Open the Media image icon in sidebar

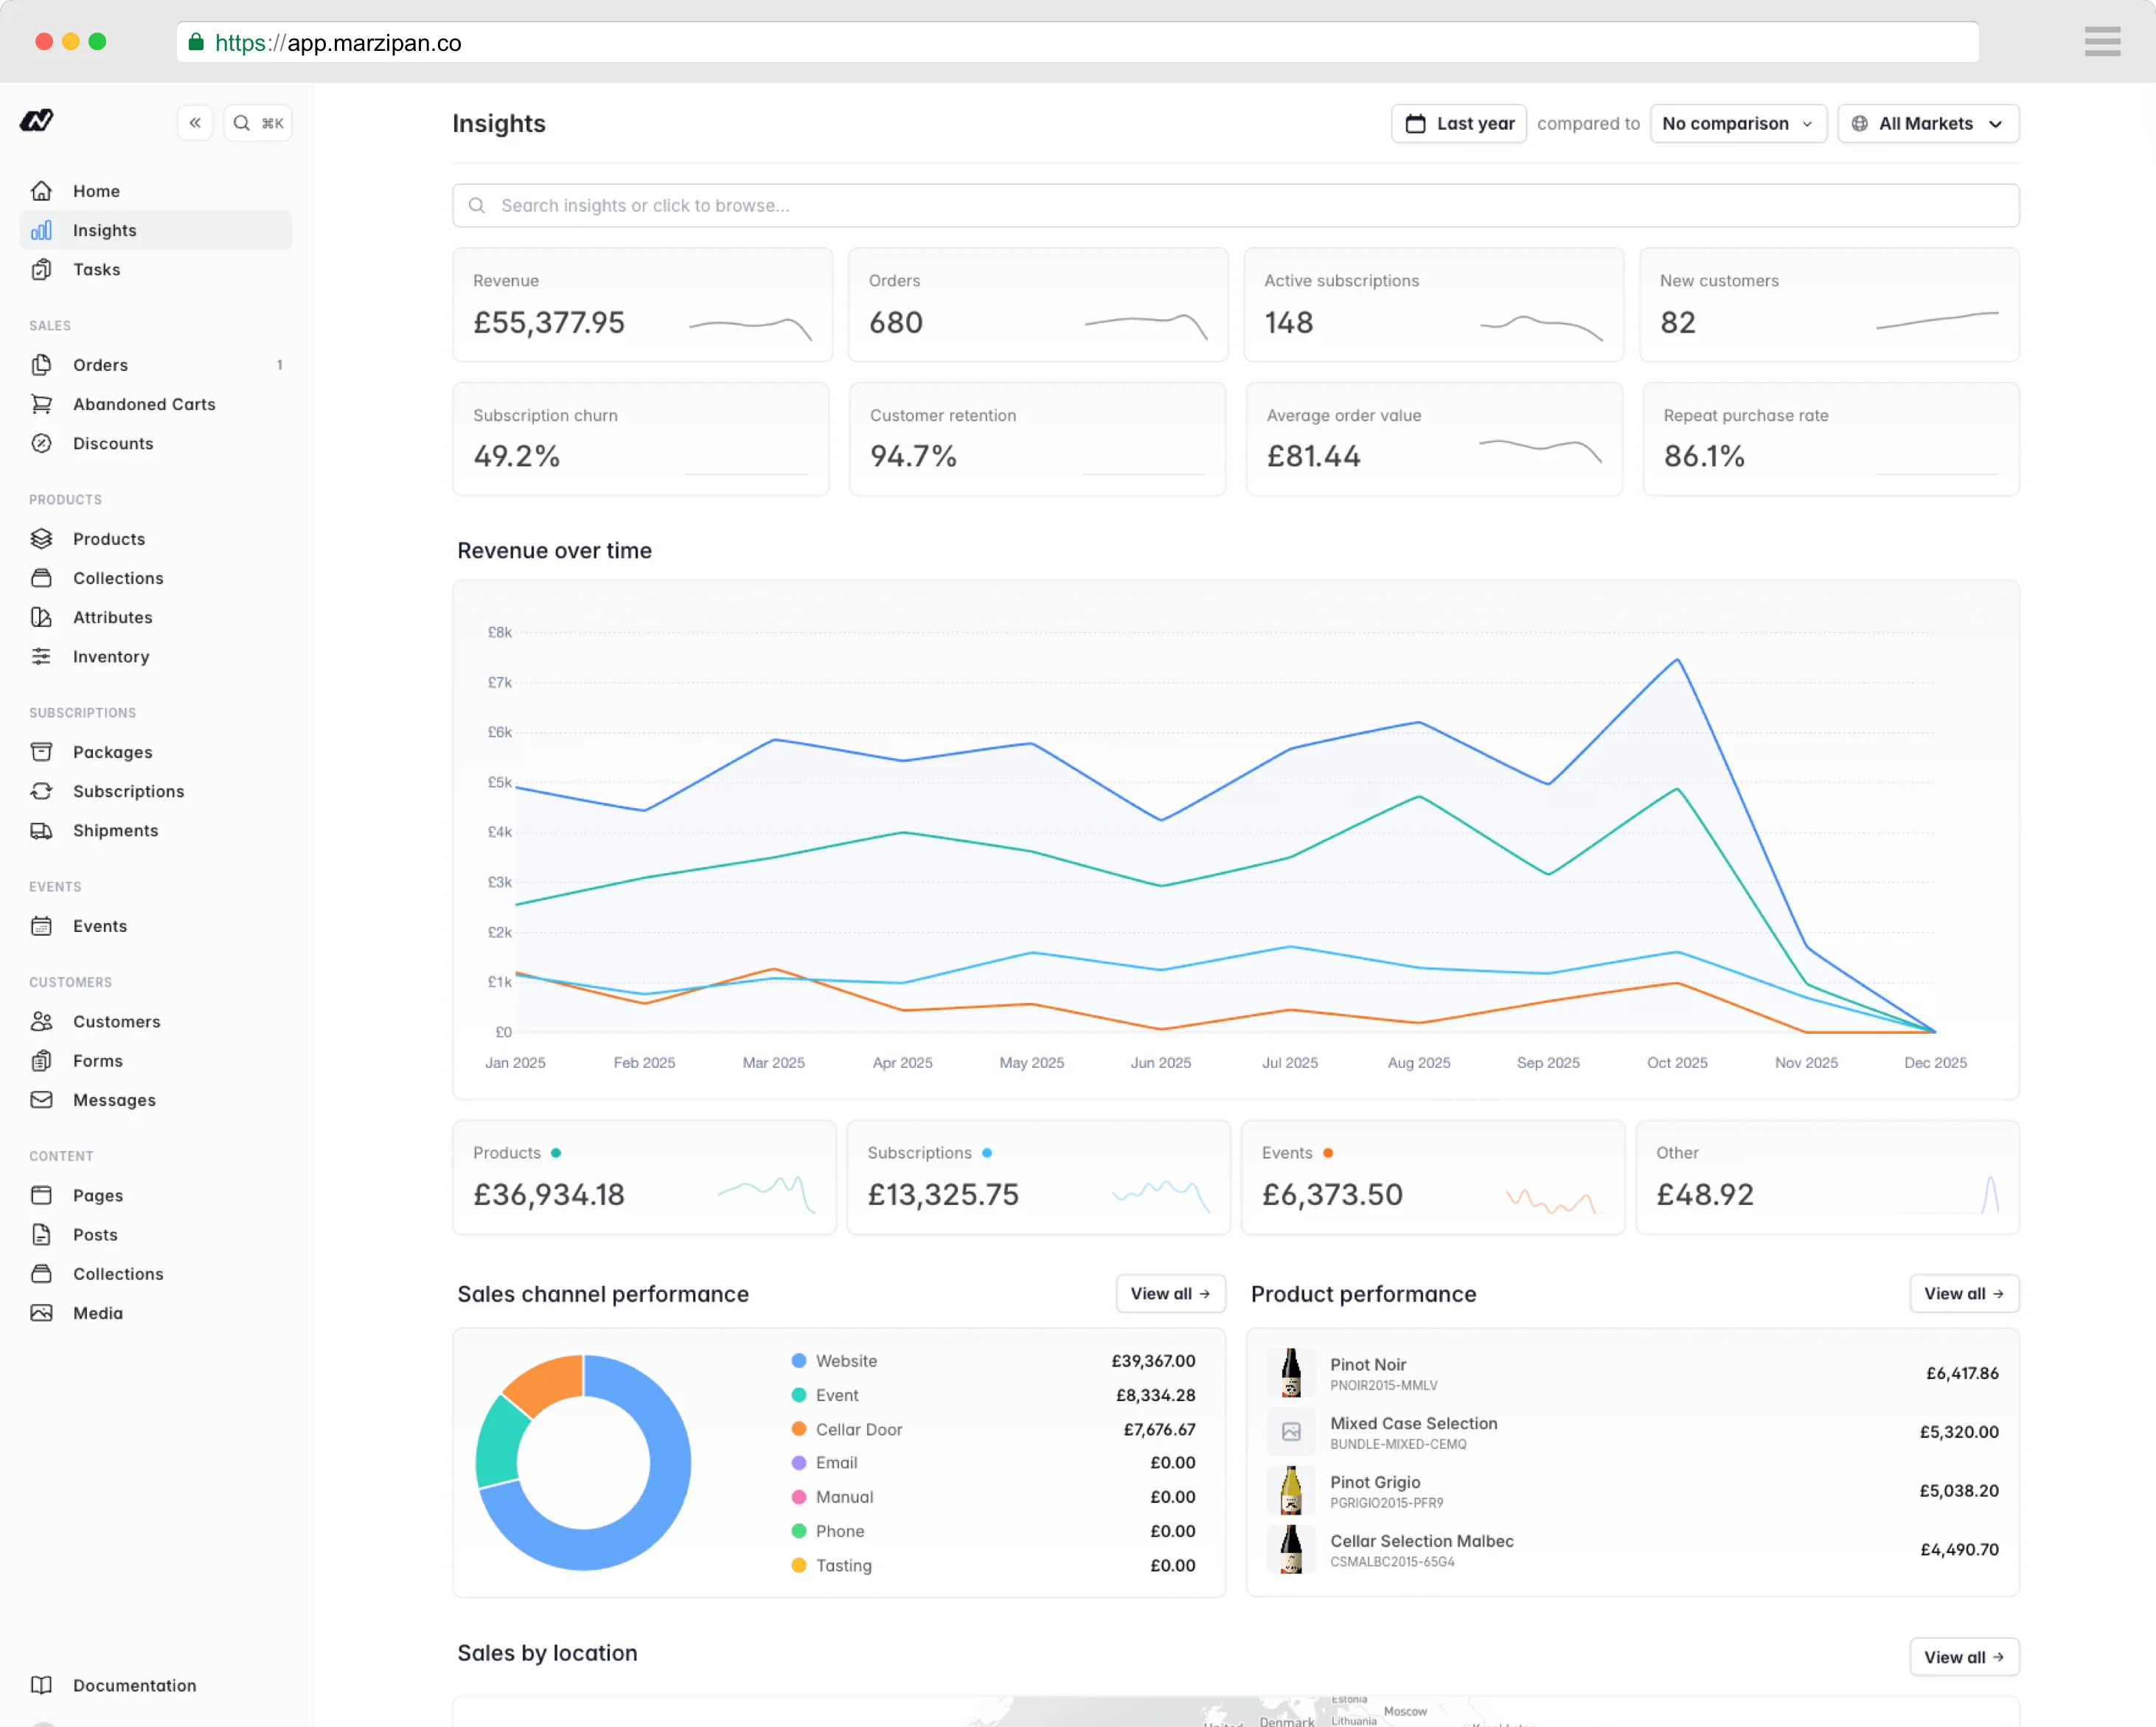coord(42,1313)
